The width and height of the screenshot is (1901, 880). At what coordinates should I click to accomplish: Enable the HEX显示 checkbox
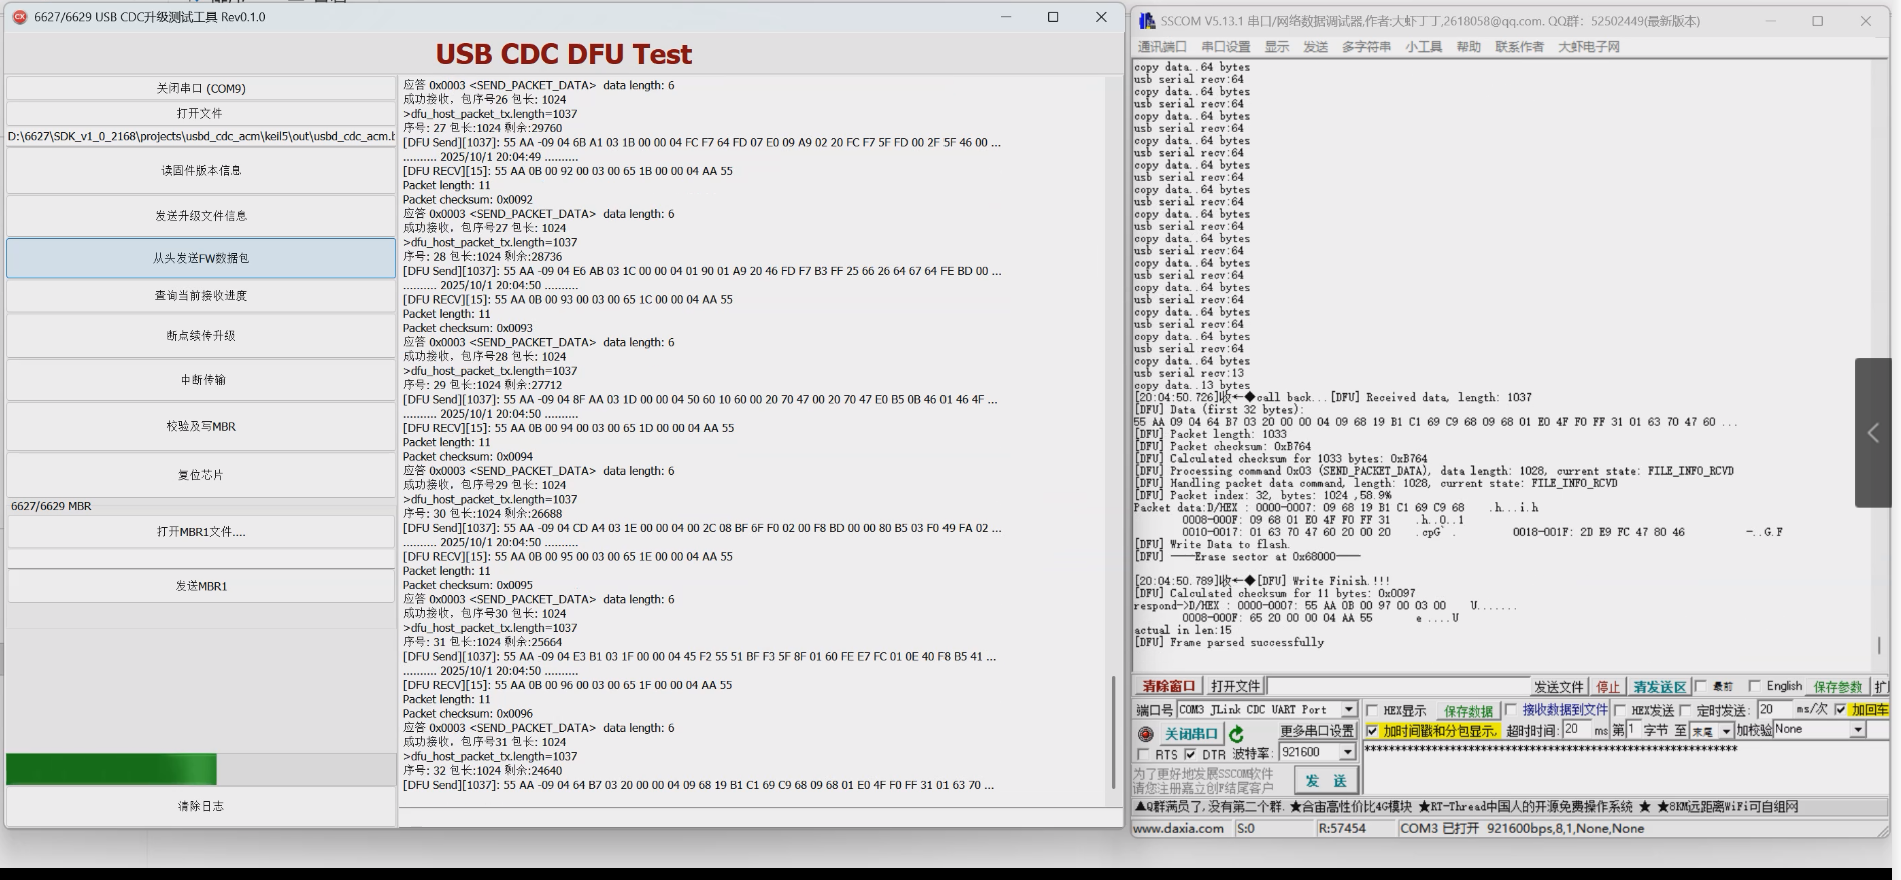[x=1372, y=711]
